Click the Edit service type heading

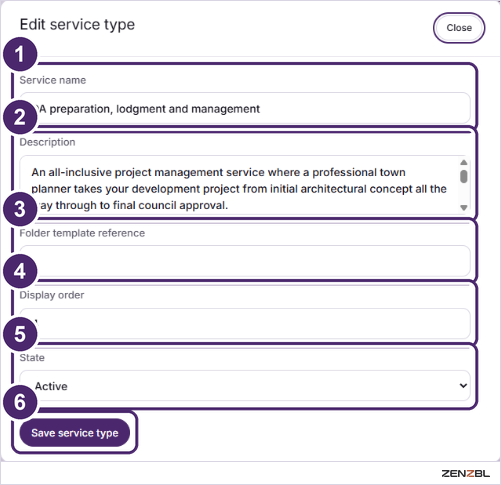pyautogui.click(x=77, y=25)
